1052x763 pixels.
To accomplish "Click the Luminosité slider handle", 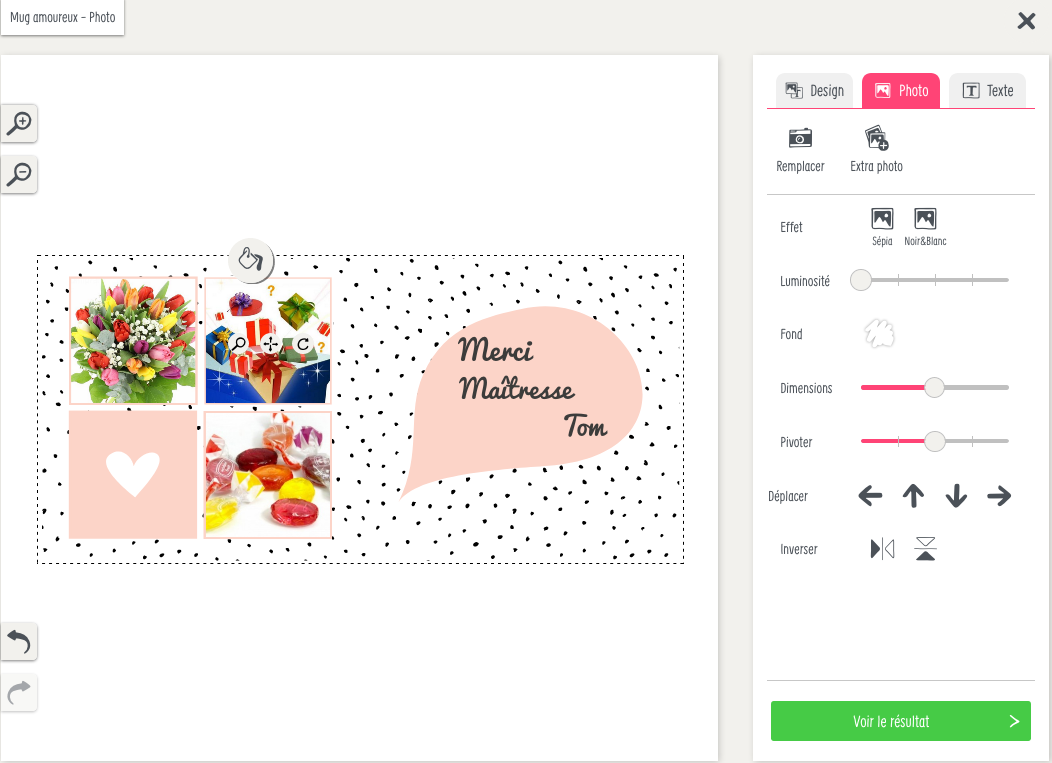I will pyautogui.click(x=861, y=280).
